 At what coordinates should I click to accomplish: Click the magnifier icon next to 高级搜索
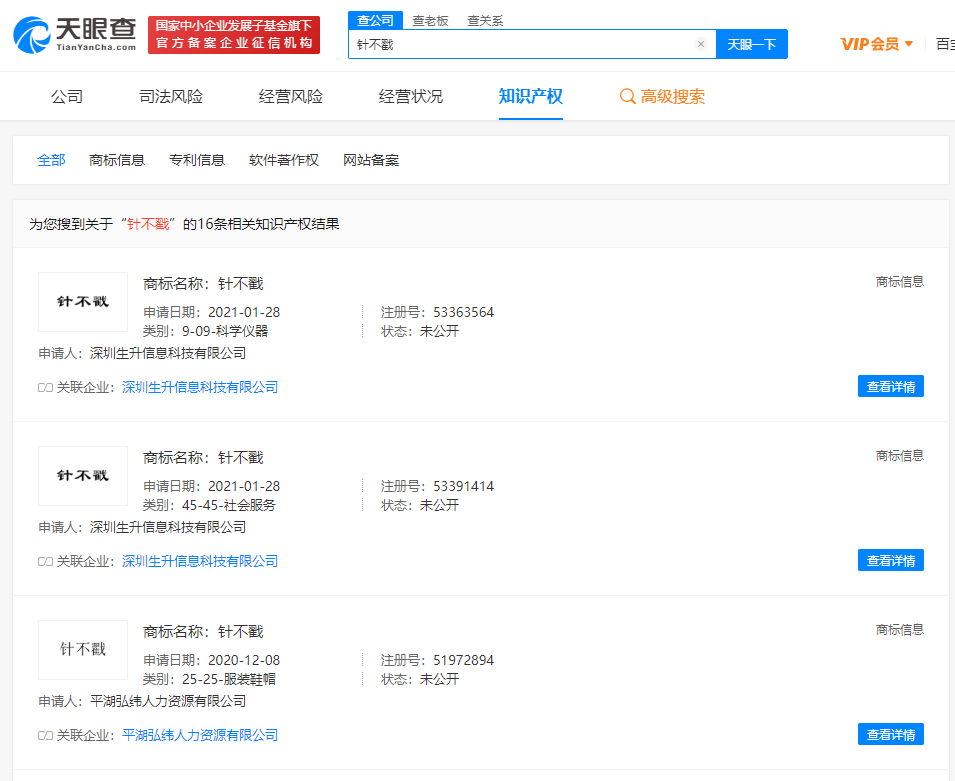coord(627,96)
